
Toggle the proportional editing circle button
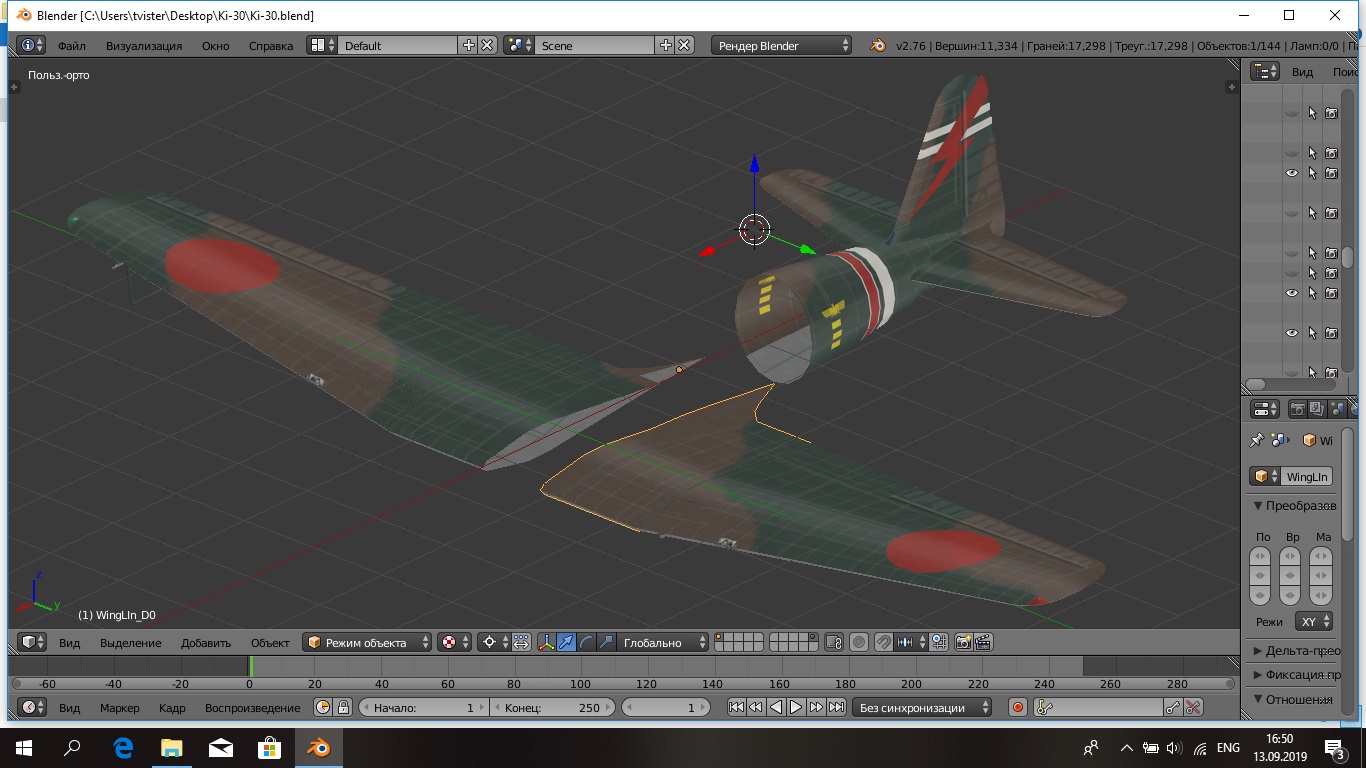point(858,642)
